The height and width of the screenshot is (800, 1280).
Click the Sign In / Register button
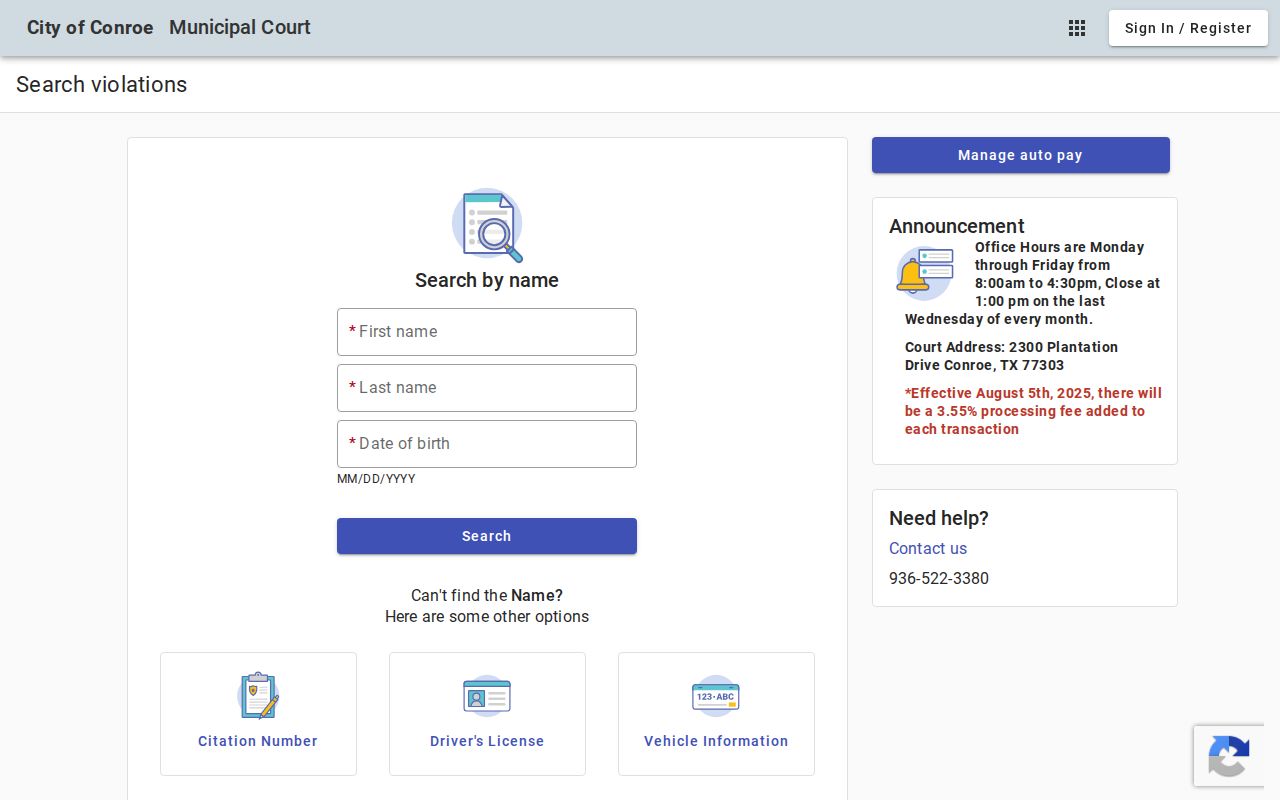coord(1188,28)
